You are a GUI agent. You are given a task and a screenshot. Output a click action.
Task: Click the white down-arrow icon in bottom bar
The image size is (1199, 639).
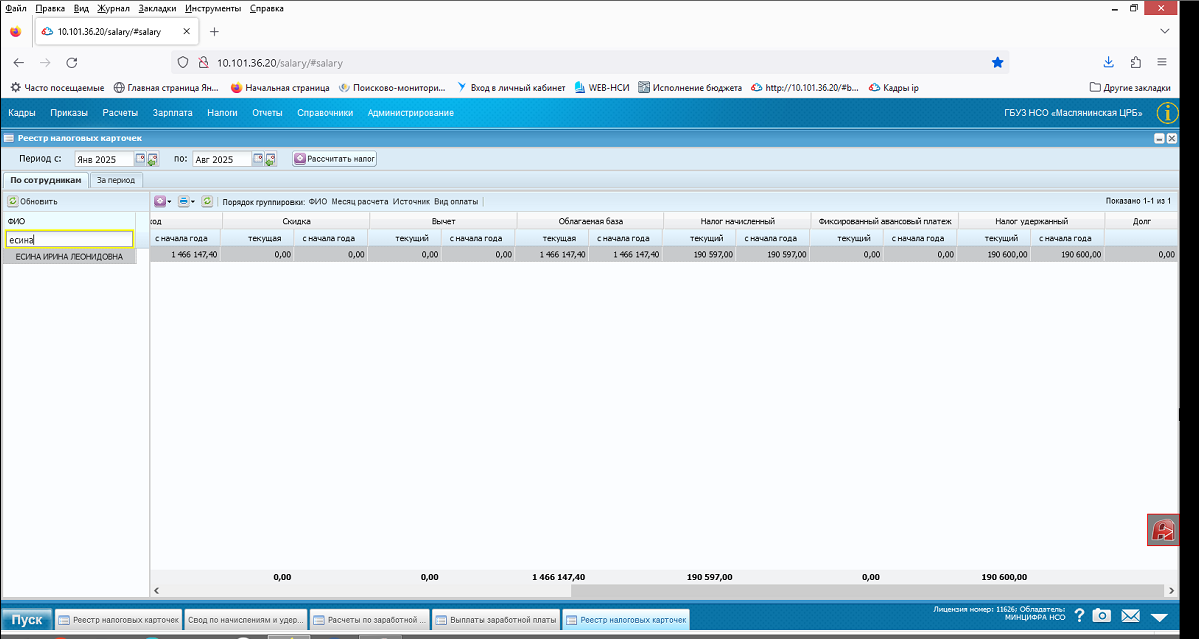pyautogui.click(x=1159, y=617)
